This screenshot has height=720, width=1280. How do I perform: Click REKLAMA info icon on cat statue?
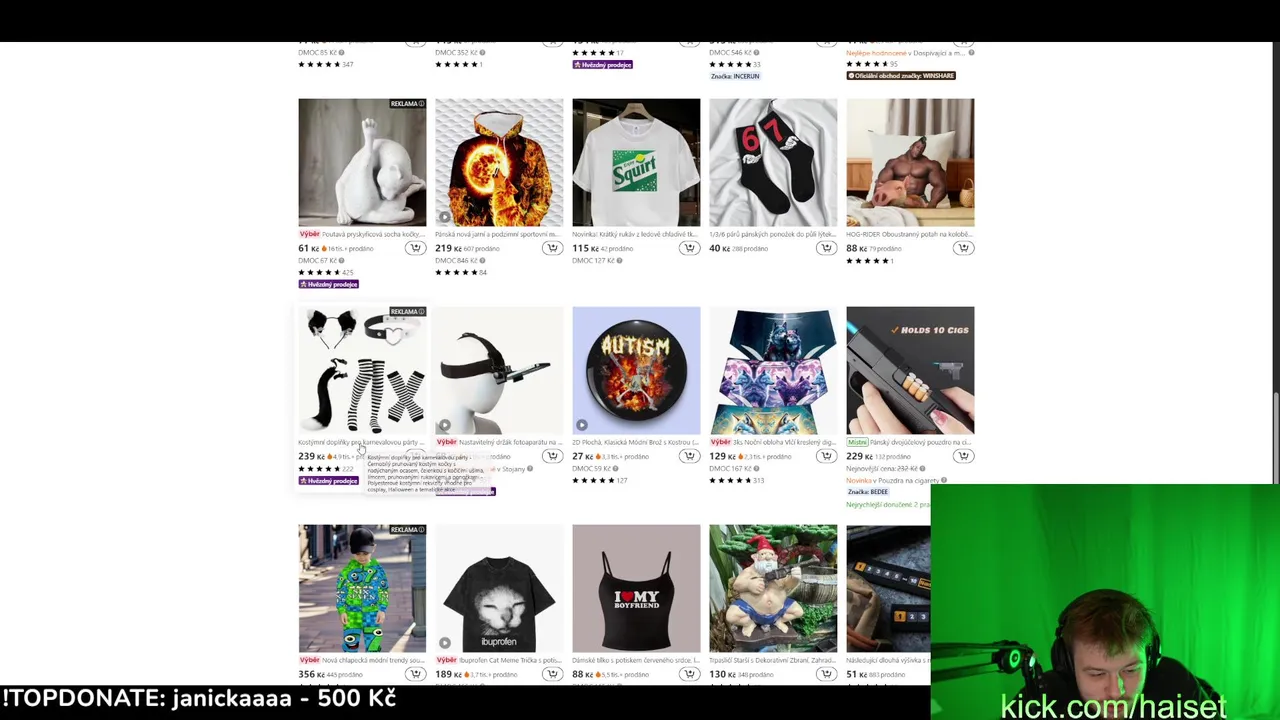pyautogui.click(x=421, y=104)
